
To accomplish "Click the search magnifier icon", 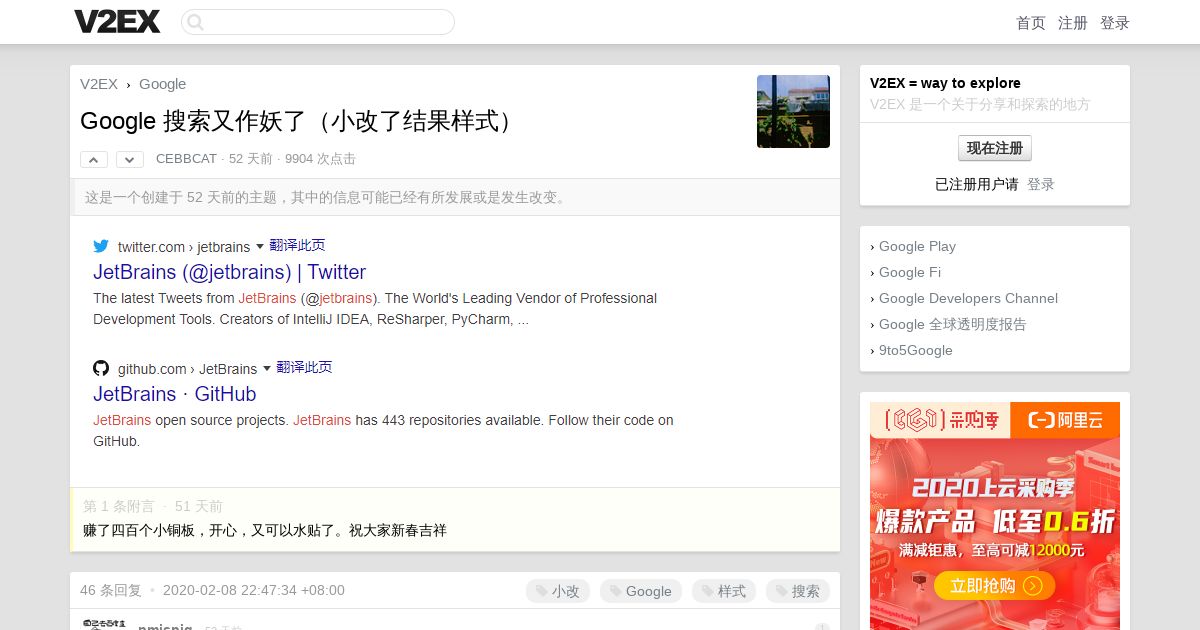I will tap(196, 22).
